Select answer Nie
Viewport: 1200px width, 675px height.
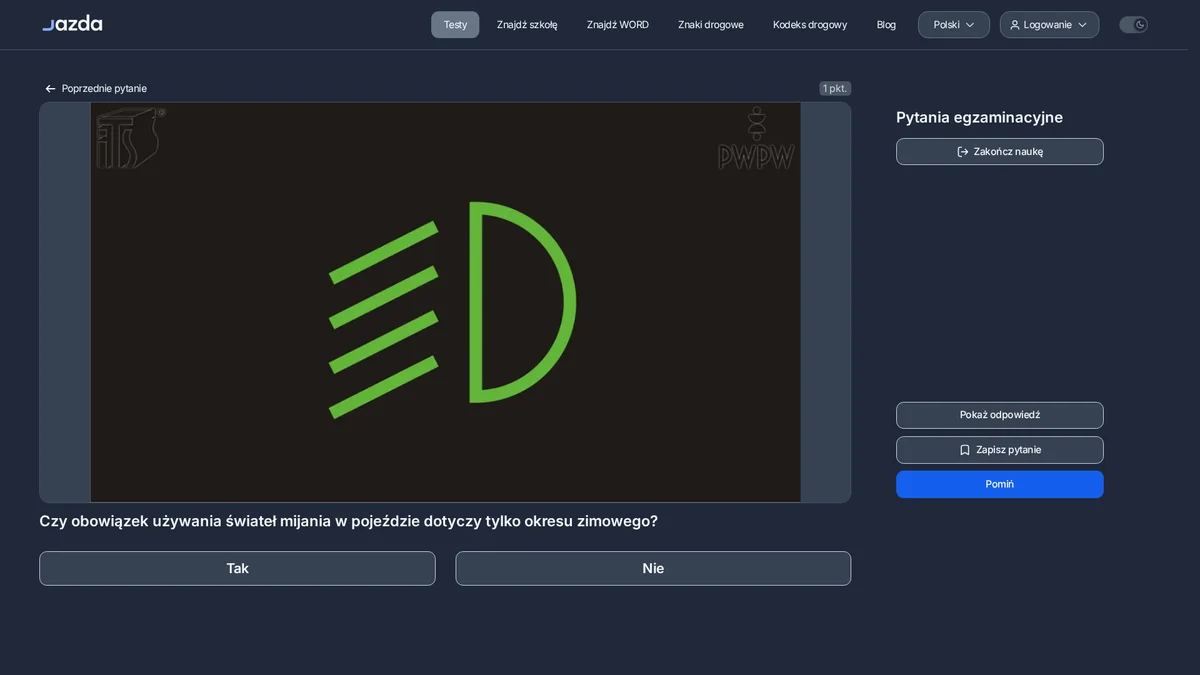(653, 569)
